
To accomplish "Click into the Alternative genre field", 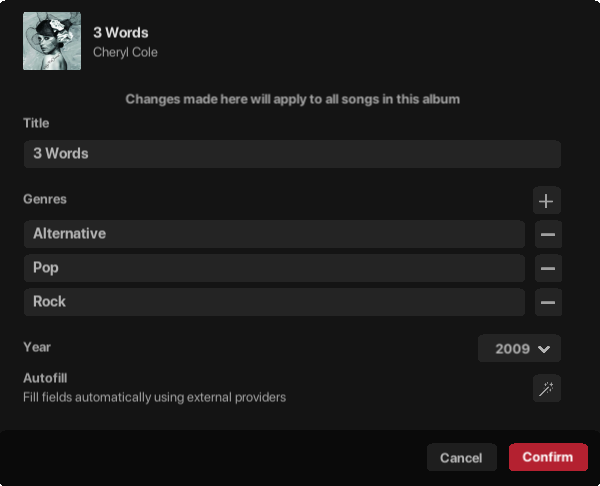I will coord(273,234).
